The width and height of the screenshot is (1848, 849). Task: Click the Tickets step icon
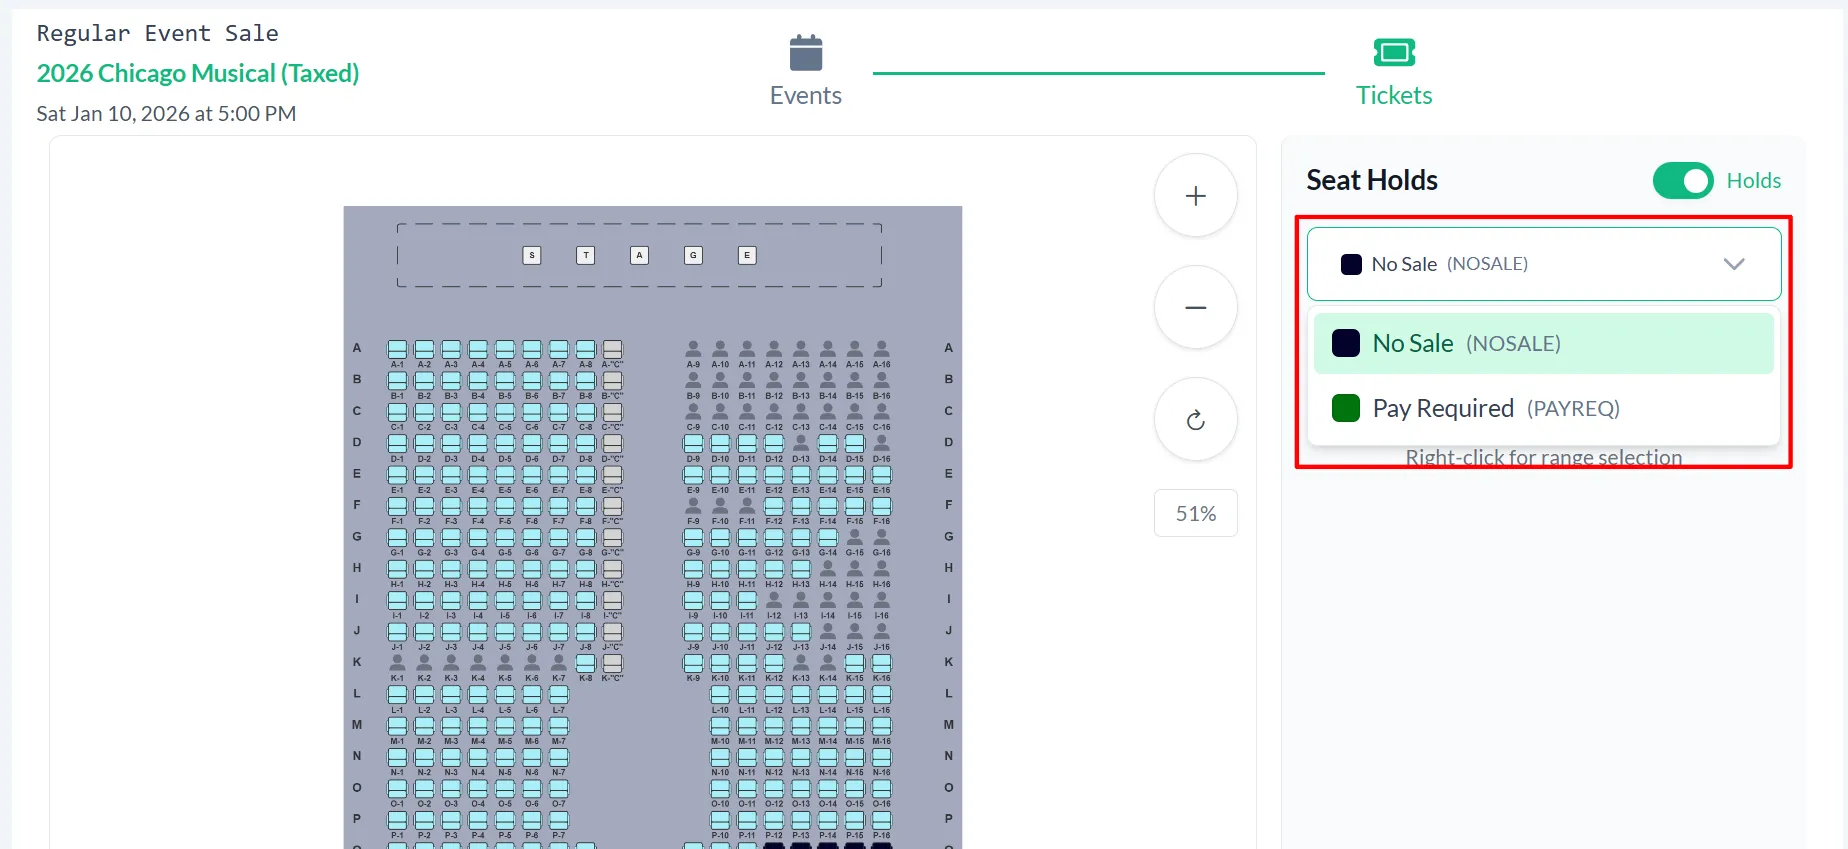pyautogui.click(x=1394, y=52)
